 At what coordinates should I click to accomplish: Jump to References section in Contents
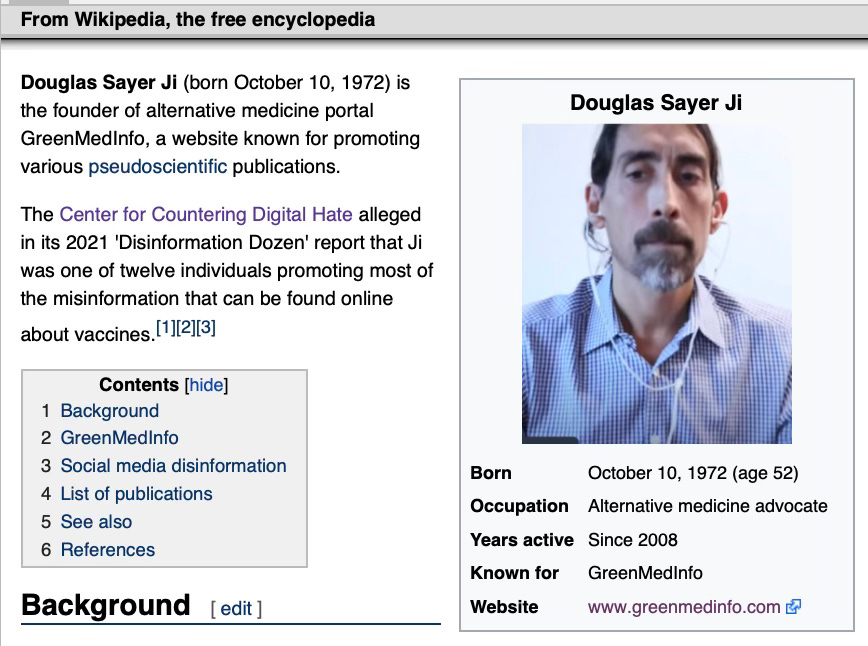108,550
